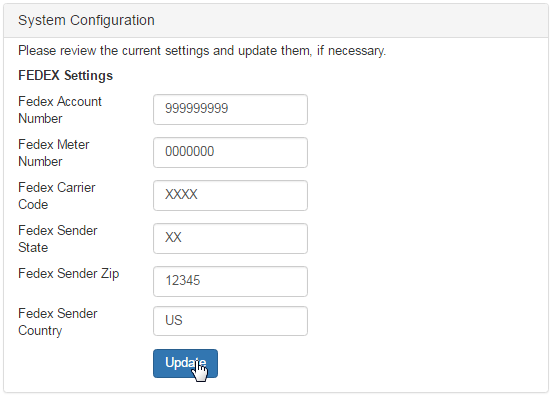This screenshot has width=553, height=396.
Task: Click blank space left of Update button
Action: pos(81,364)
